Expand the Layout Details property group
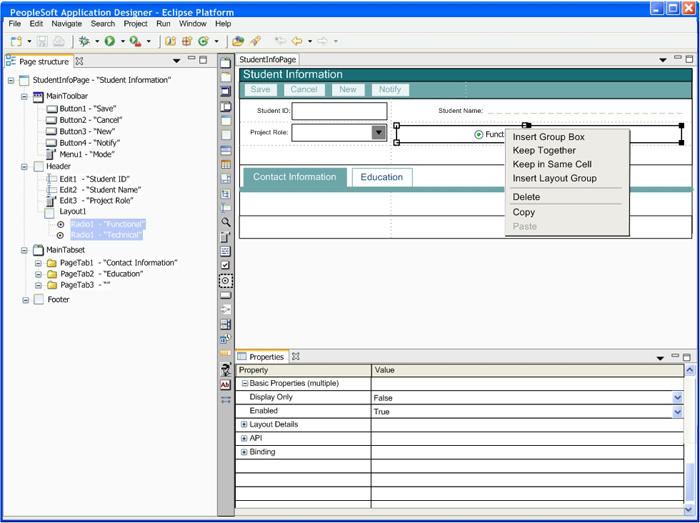Screen dimensions: 700x523 tap(244, 424)
